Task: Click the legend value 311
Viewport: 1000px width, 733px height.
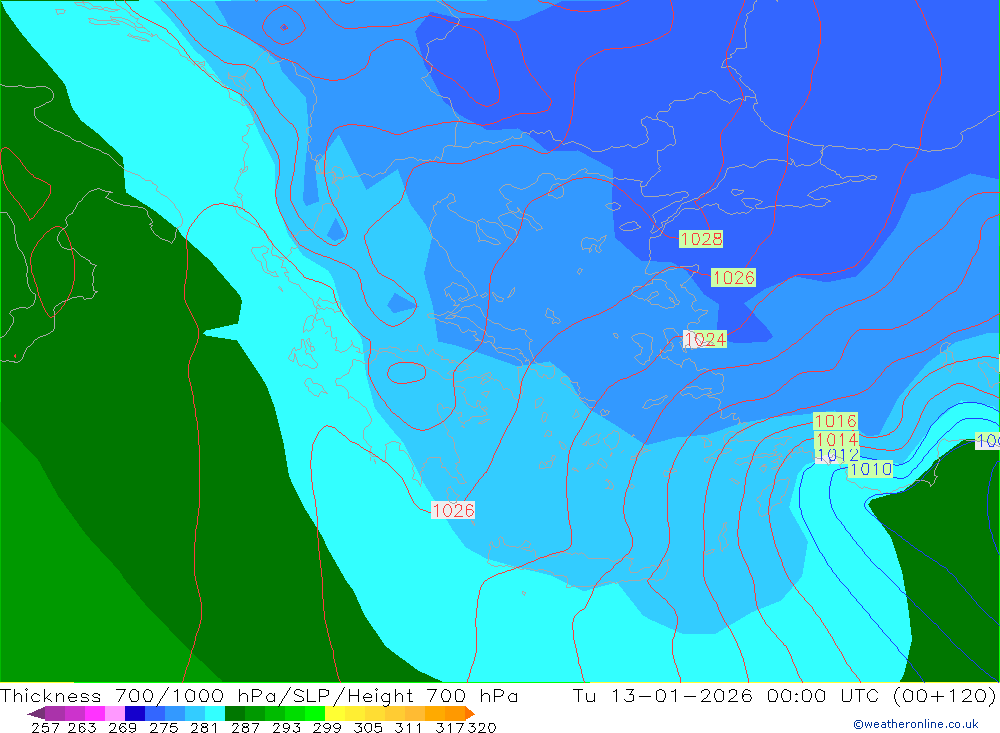Action: coord(408,727)
